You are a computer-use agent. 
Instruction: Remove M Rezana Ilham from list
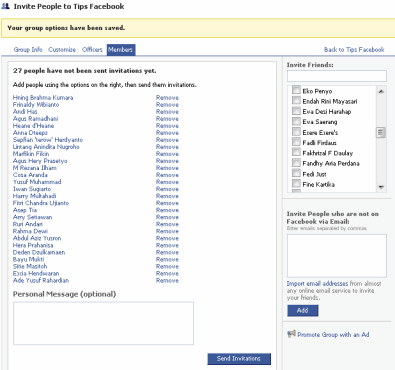(167, 168)
